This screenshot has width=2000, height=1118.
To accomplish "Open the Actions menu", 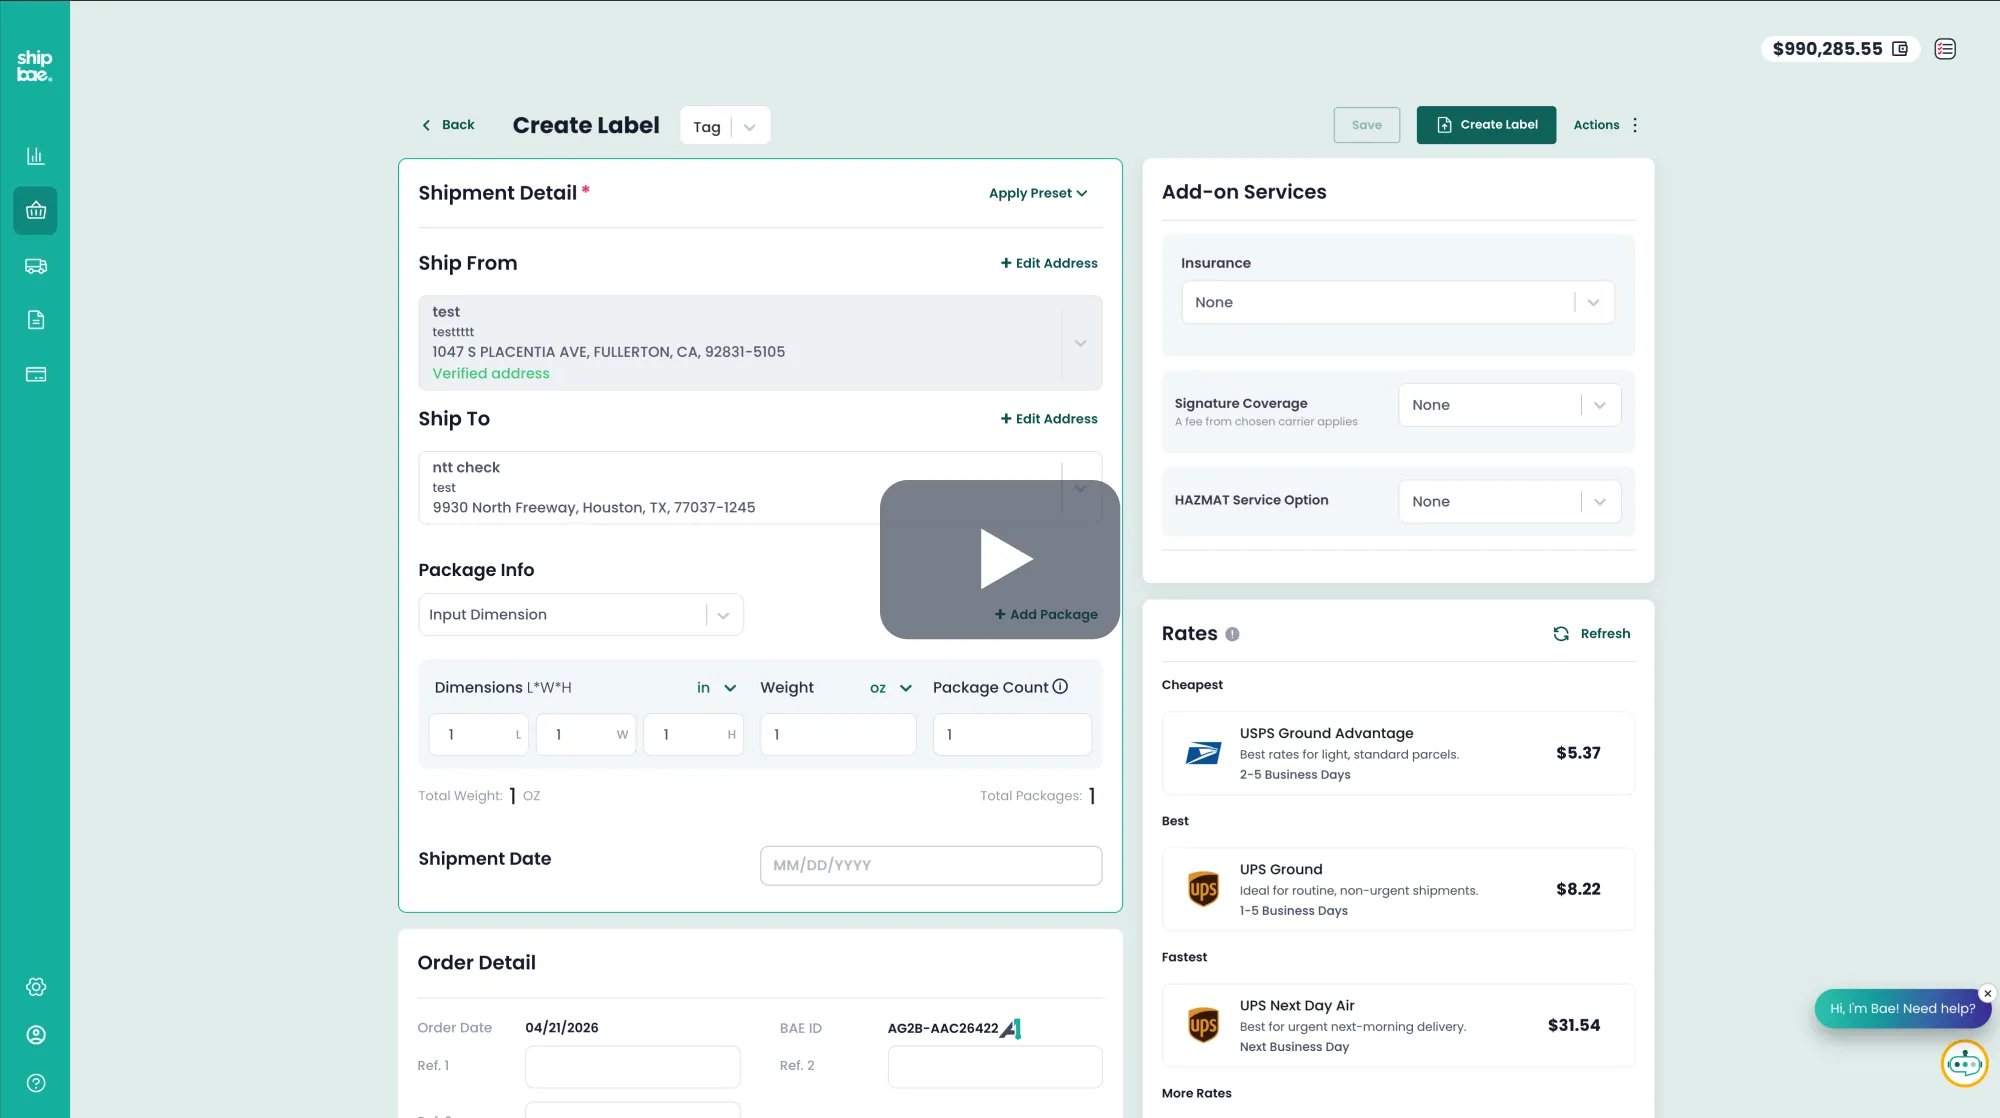I will point(1605,125).
